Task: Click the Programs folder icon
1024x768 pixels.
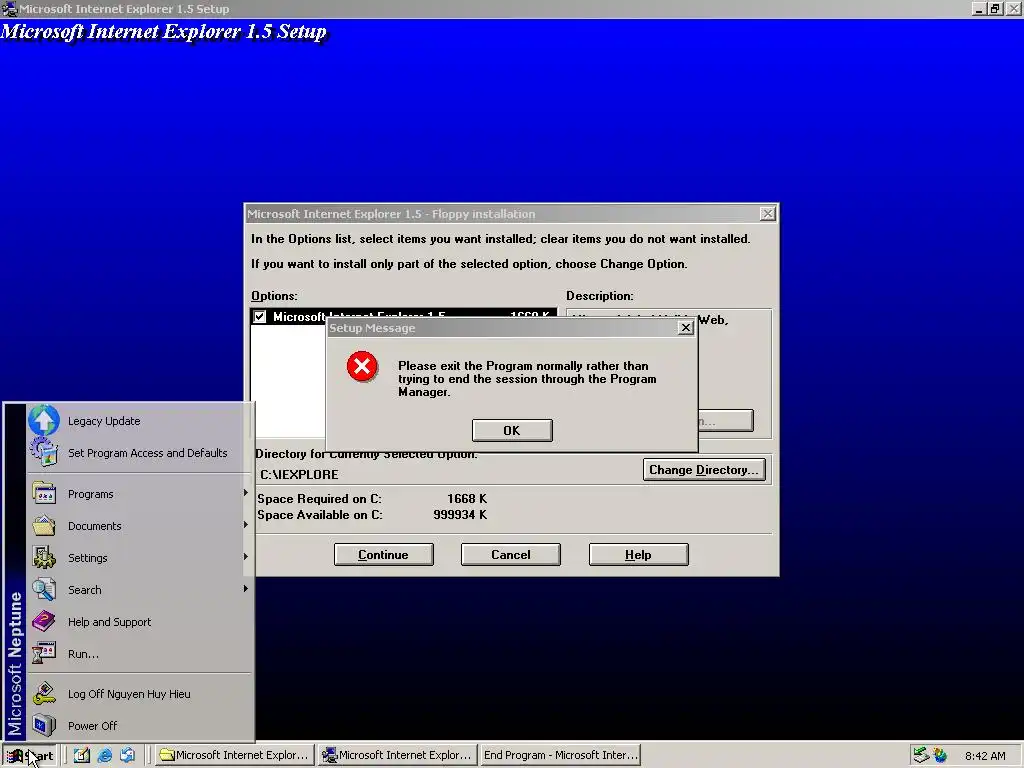Action: [x=44, y=493]
